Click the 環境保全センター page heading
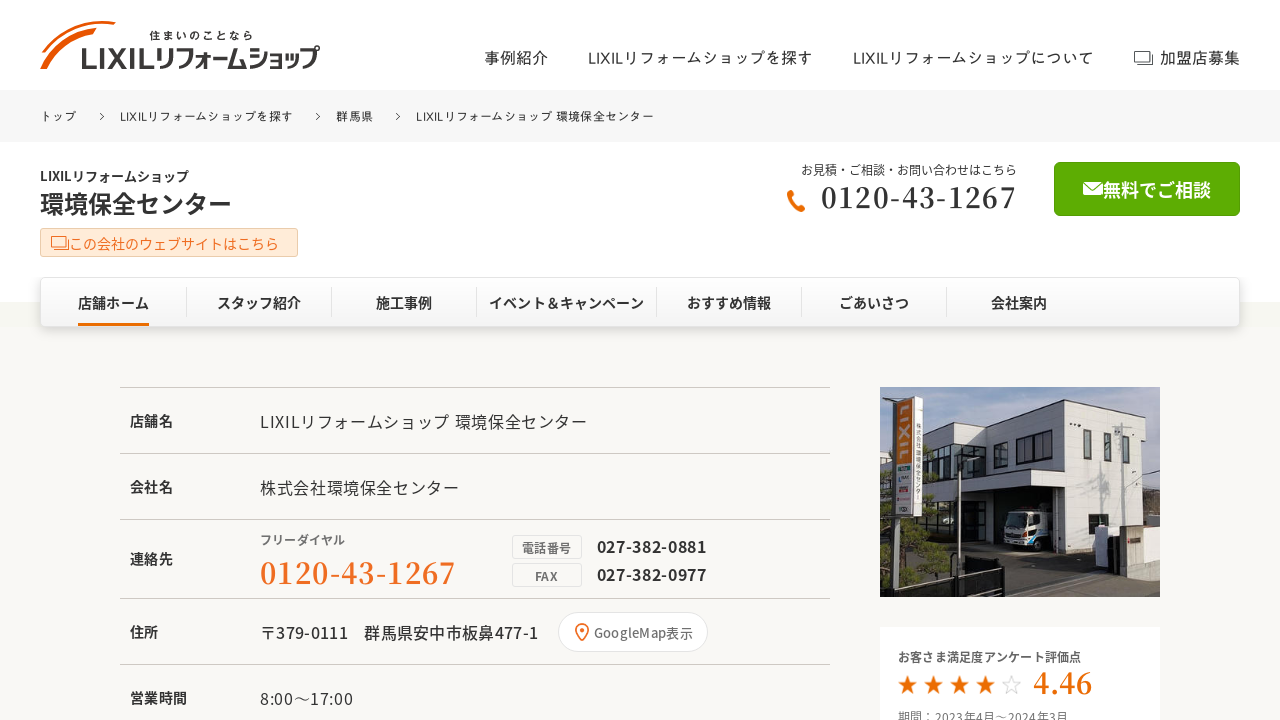The height and width of the screenshot is (720, 1280). pos(136,204)
